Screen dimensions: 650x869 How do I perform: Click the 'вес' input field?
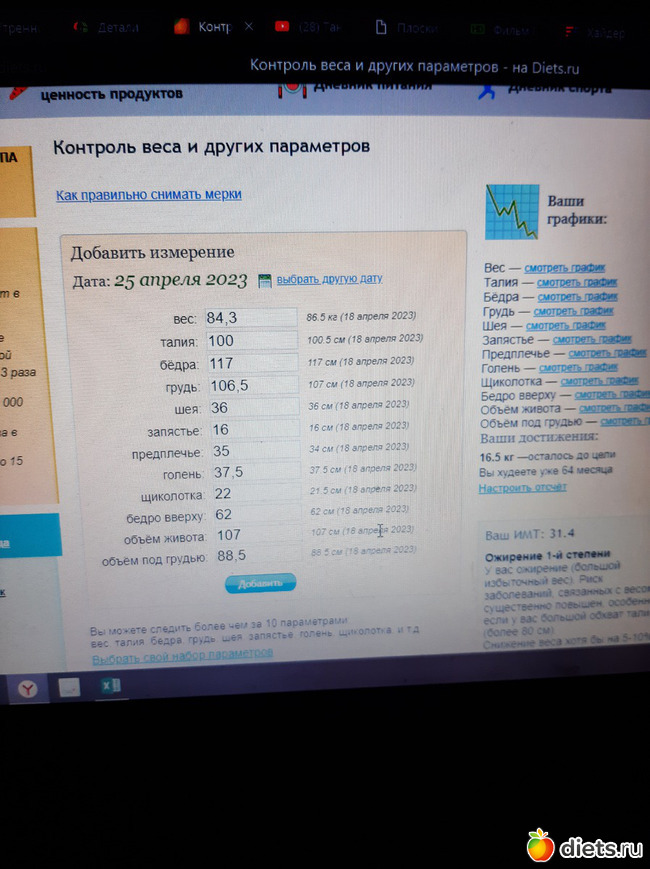(x=250, y=318)
